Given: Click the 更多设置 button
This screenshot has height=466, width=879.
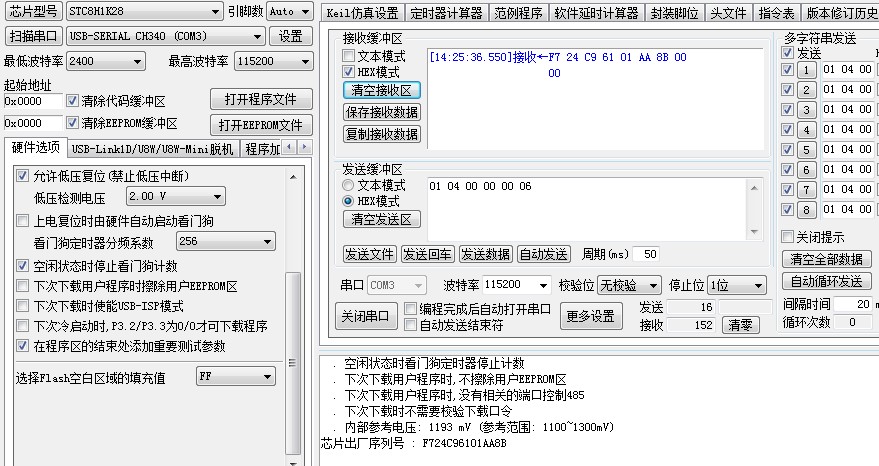Looking at the screenshot, I should pyautogui.click(x=591, y=317).
